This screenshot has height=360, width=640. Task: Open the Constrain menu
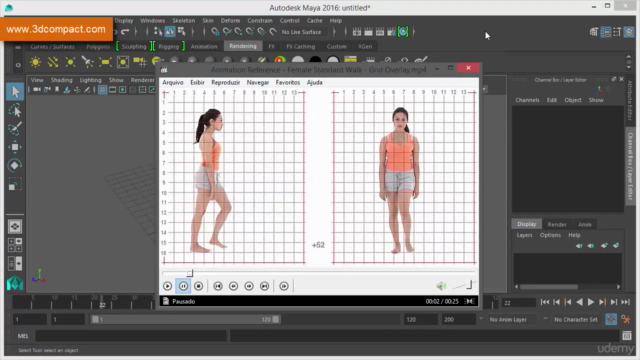(260, 20)
